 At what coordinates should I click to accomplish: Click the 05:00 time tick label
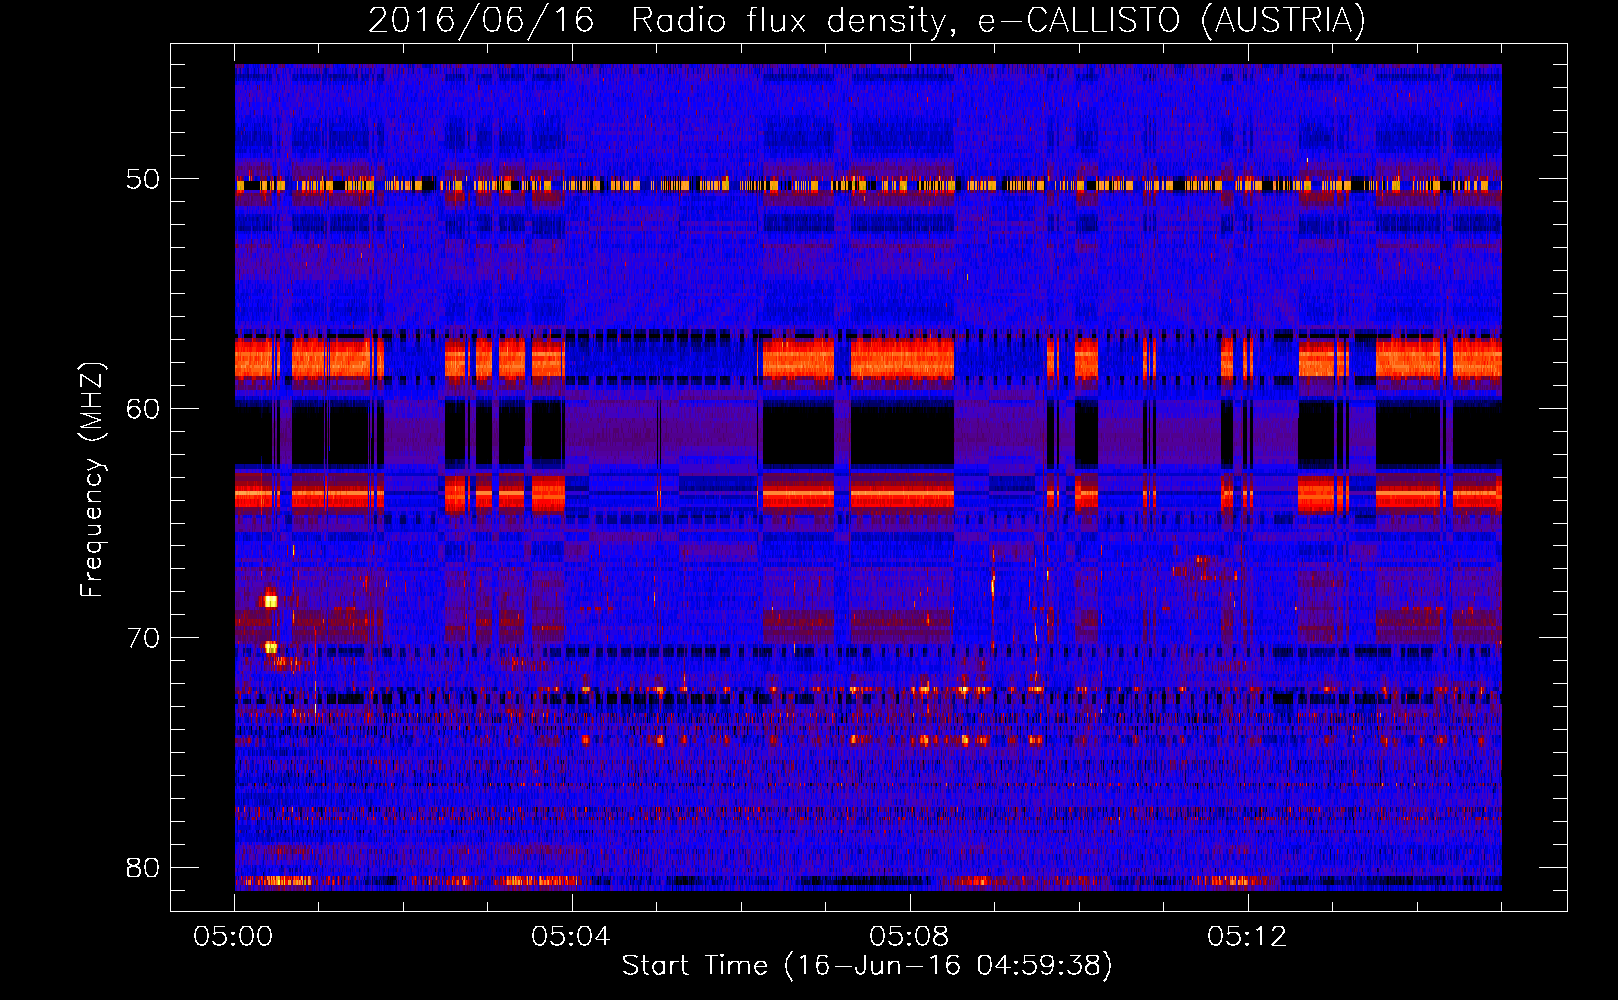click(x=234, y=937)
